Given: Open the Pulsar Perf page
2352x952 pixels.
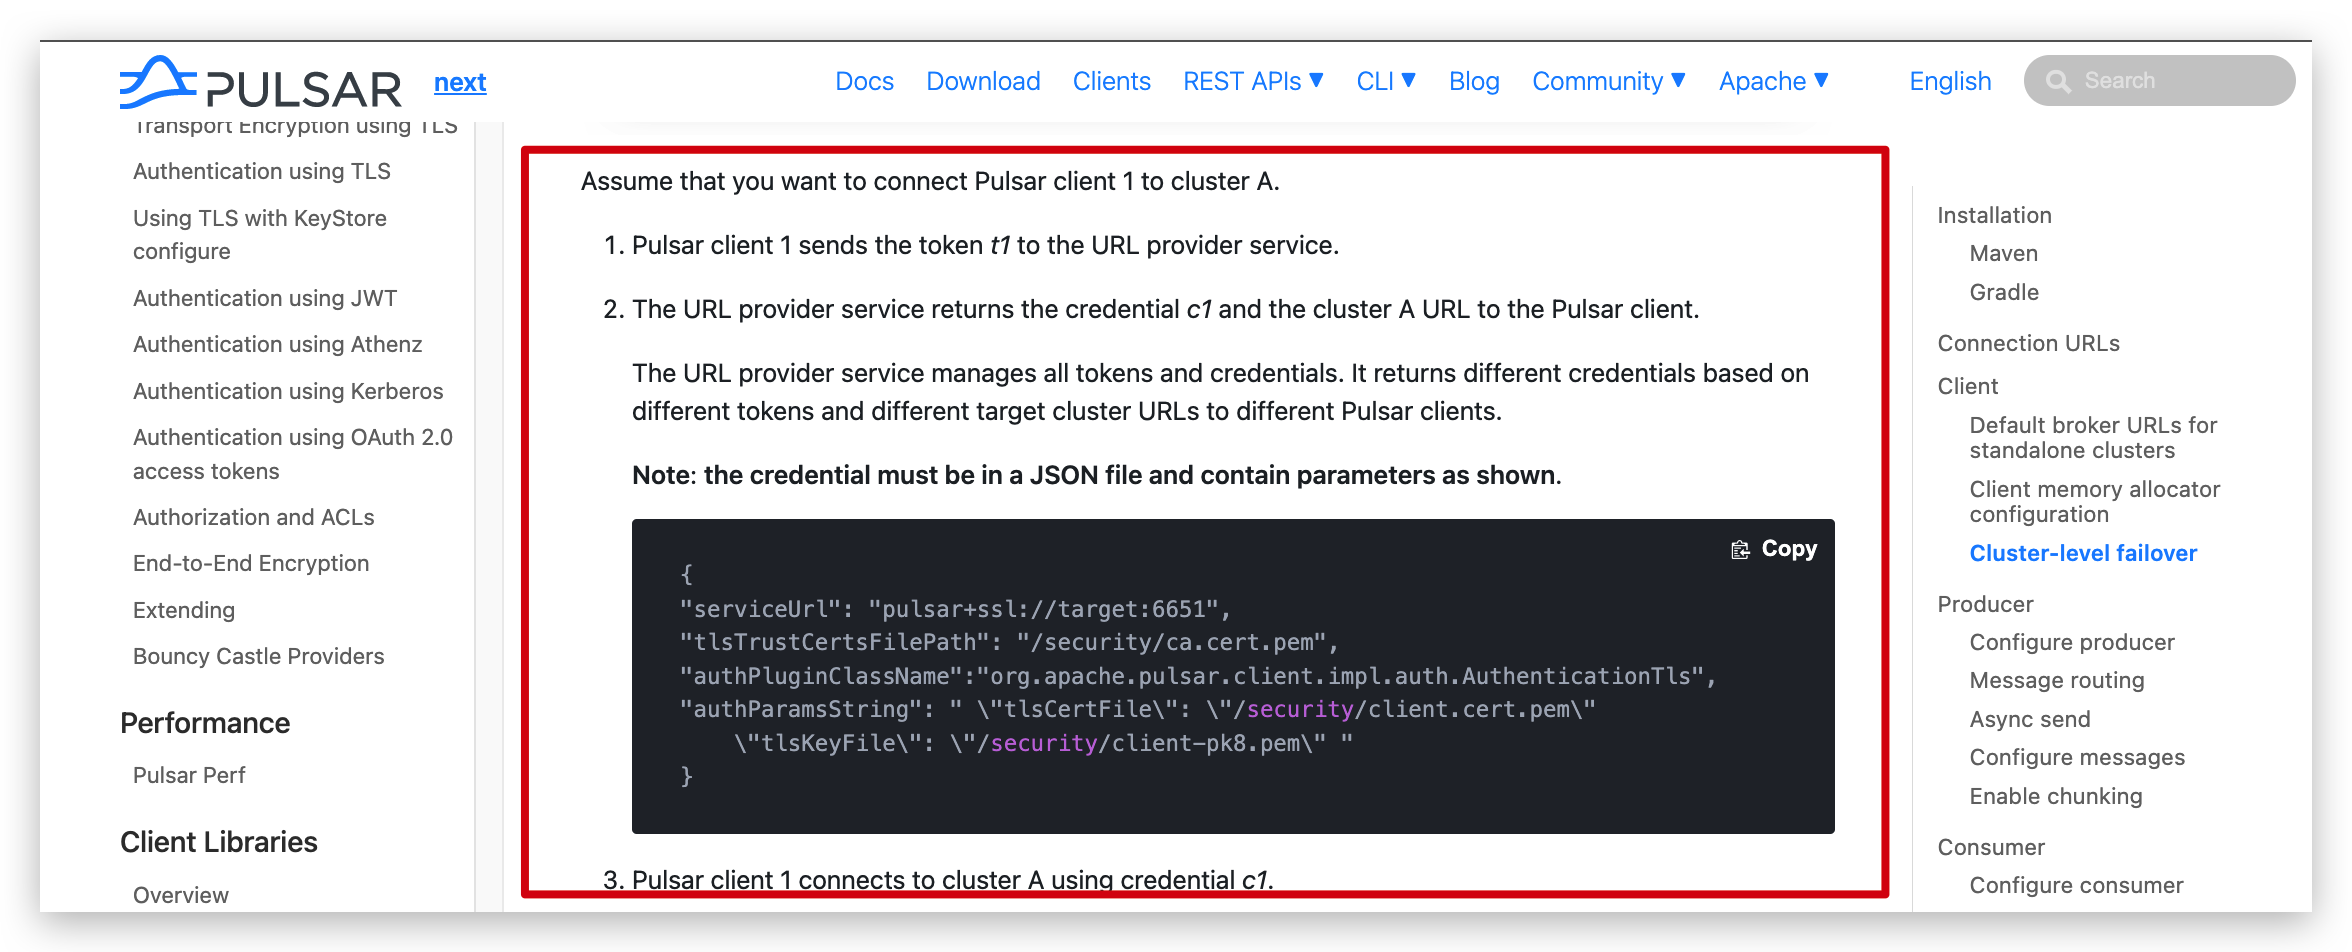Looking at the screenshot, I should (189, 775).
